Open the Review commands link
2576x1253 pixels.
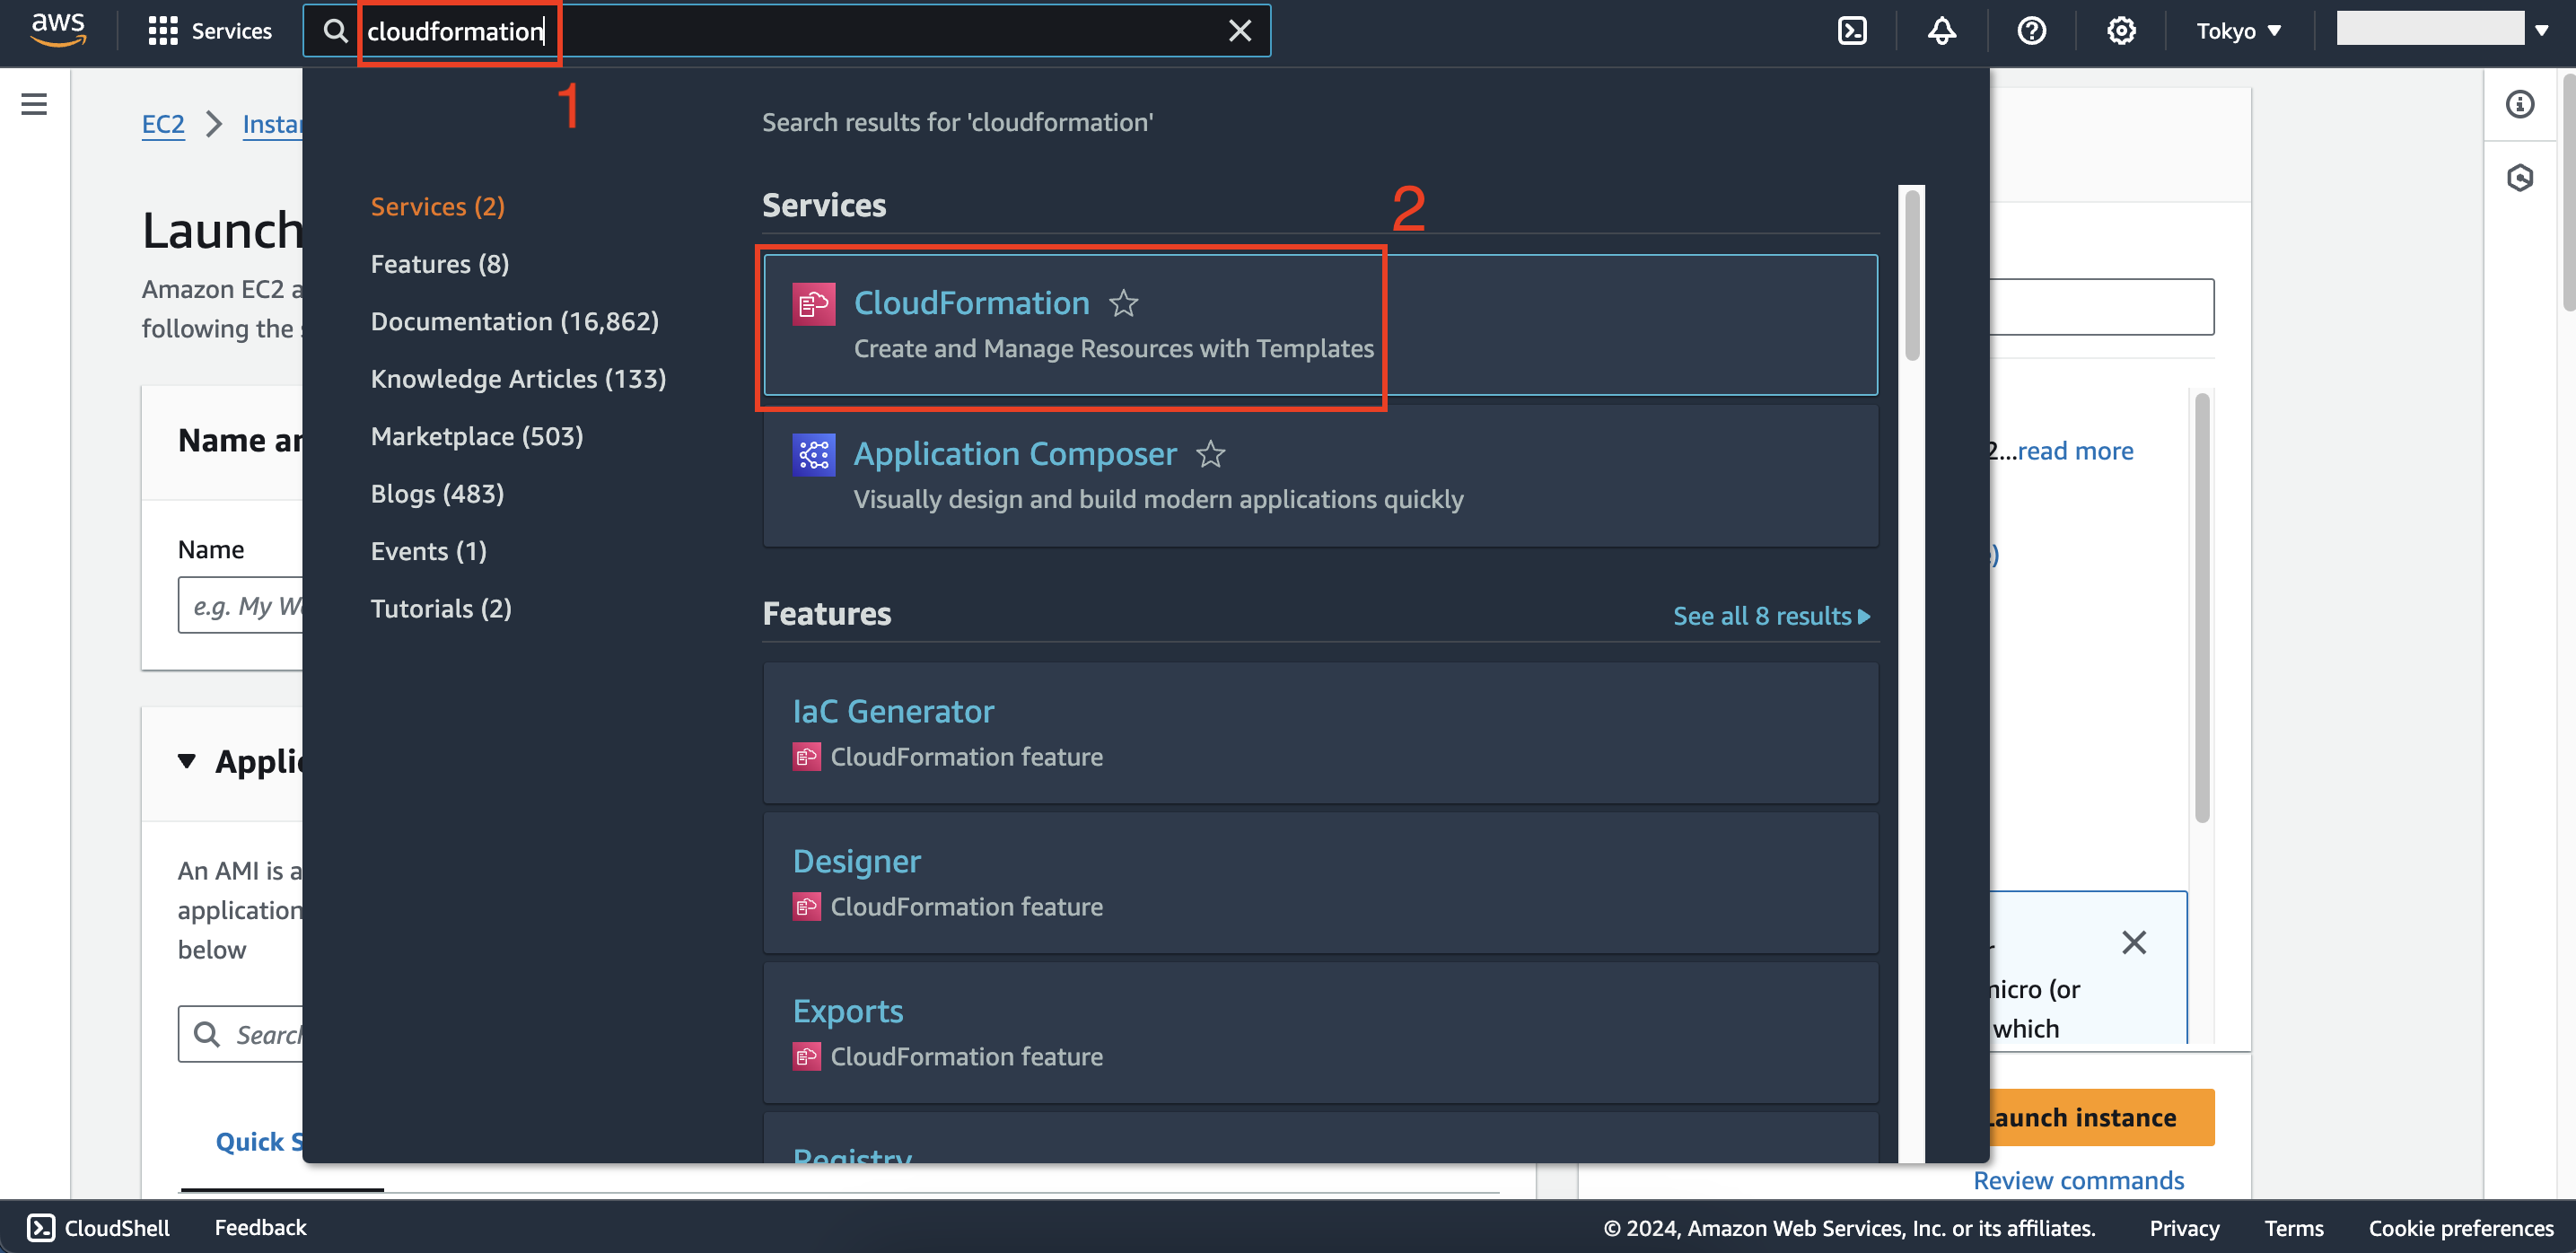pyautogui.click(x=2078, y=1181)
